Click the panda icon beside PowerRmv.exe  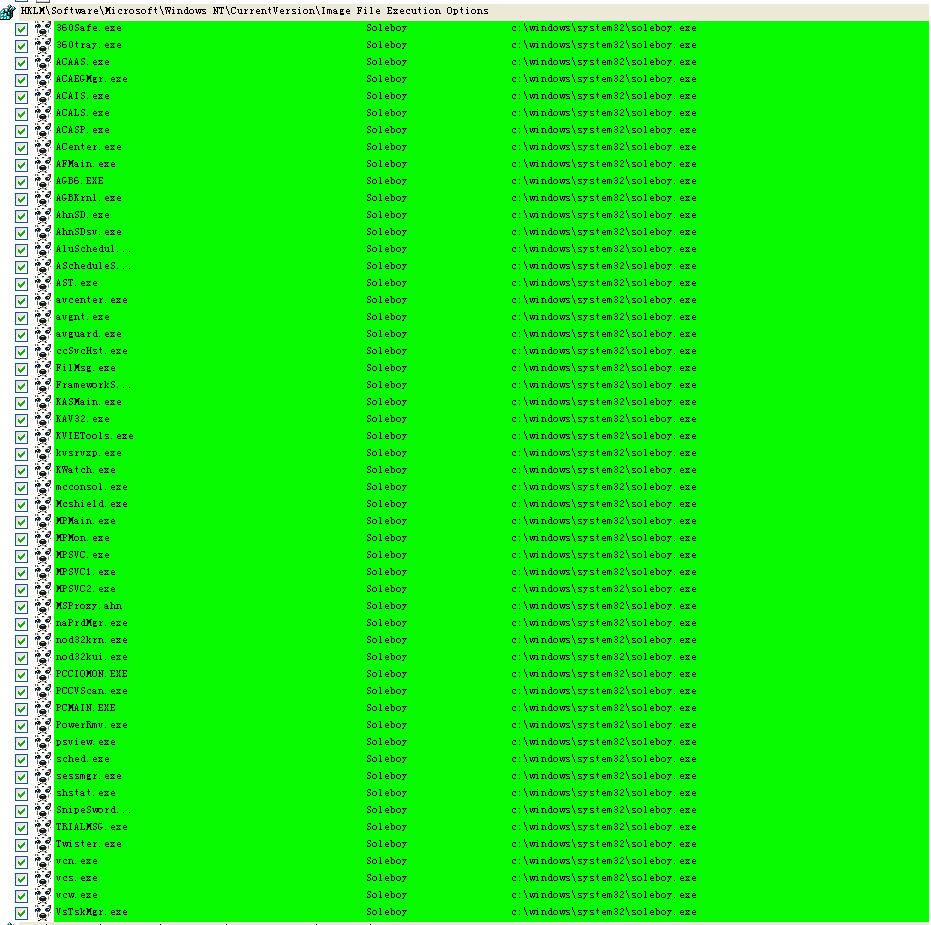coord(43,726)
